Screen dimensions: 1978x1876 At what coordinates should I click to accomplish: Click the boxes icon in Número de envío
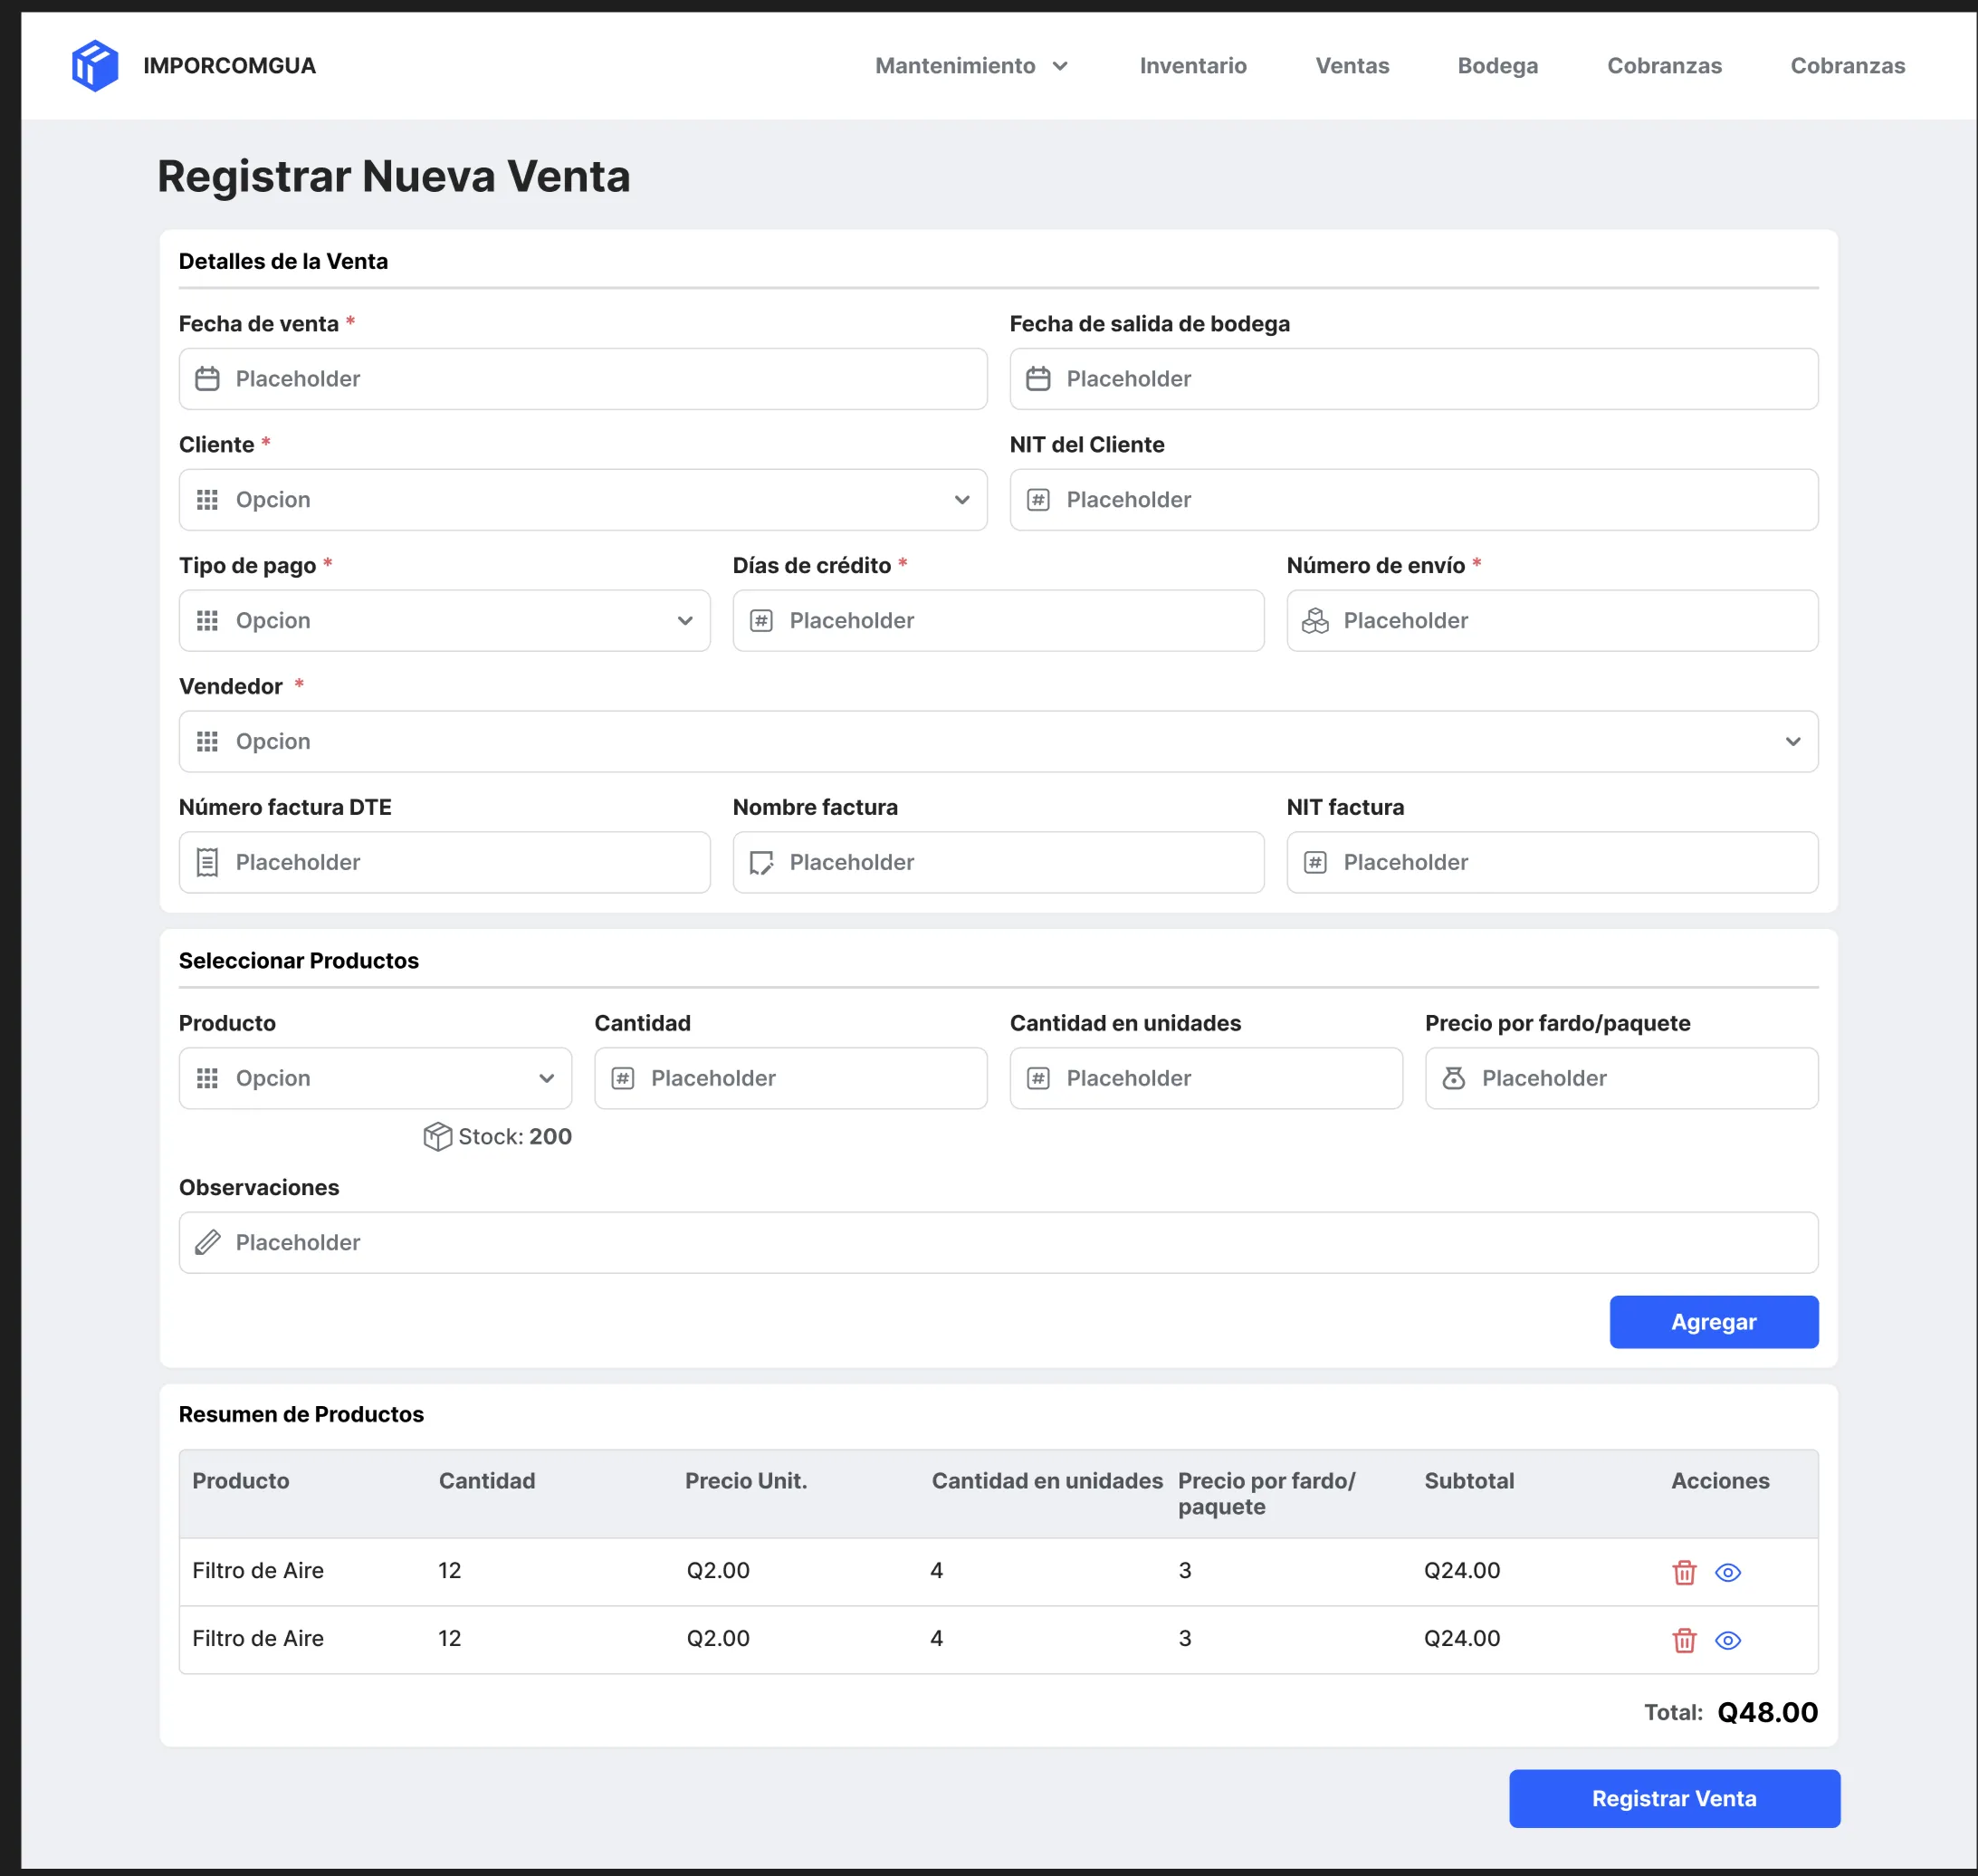click(1315, 621)
